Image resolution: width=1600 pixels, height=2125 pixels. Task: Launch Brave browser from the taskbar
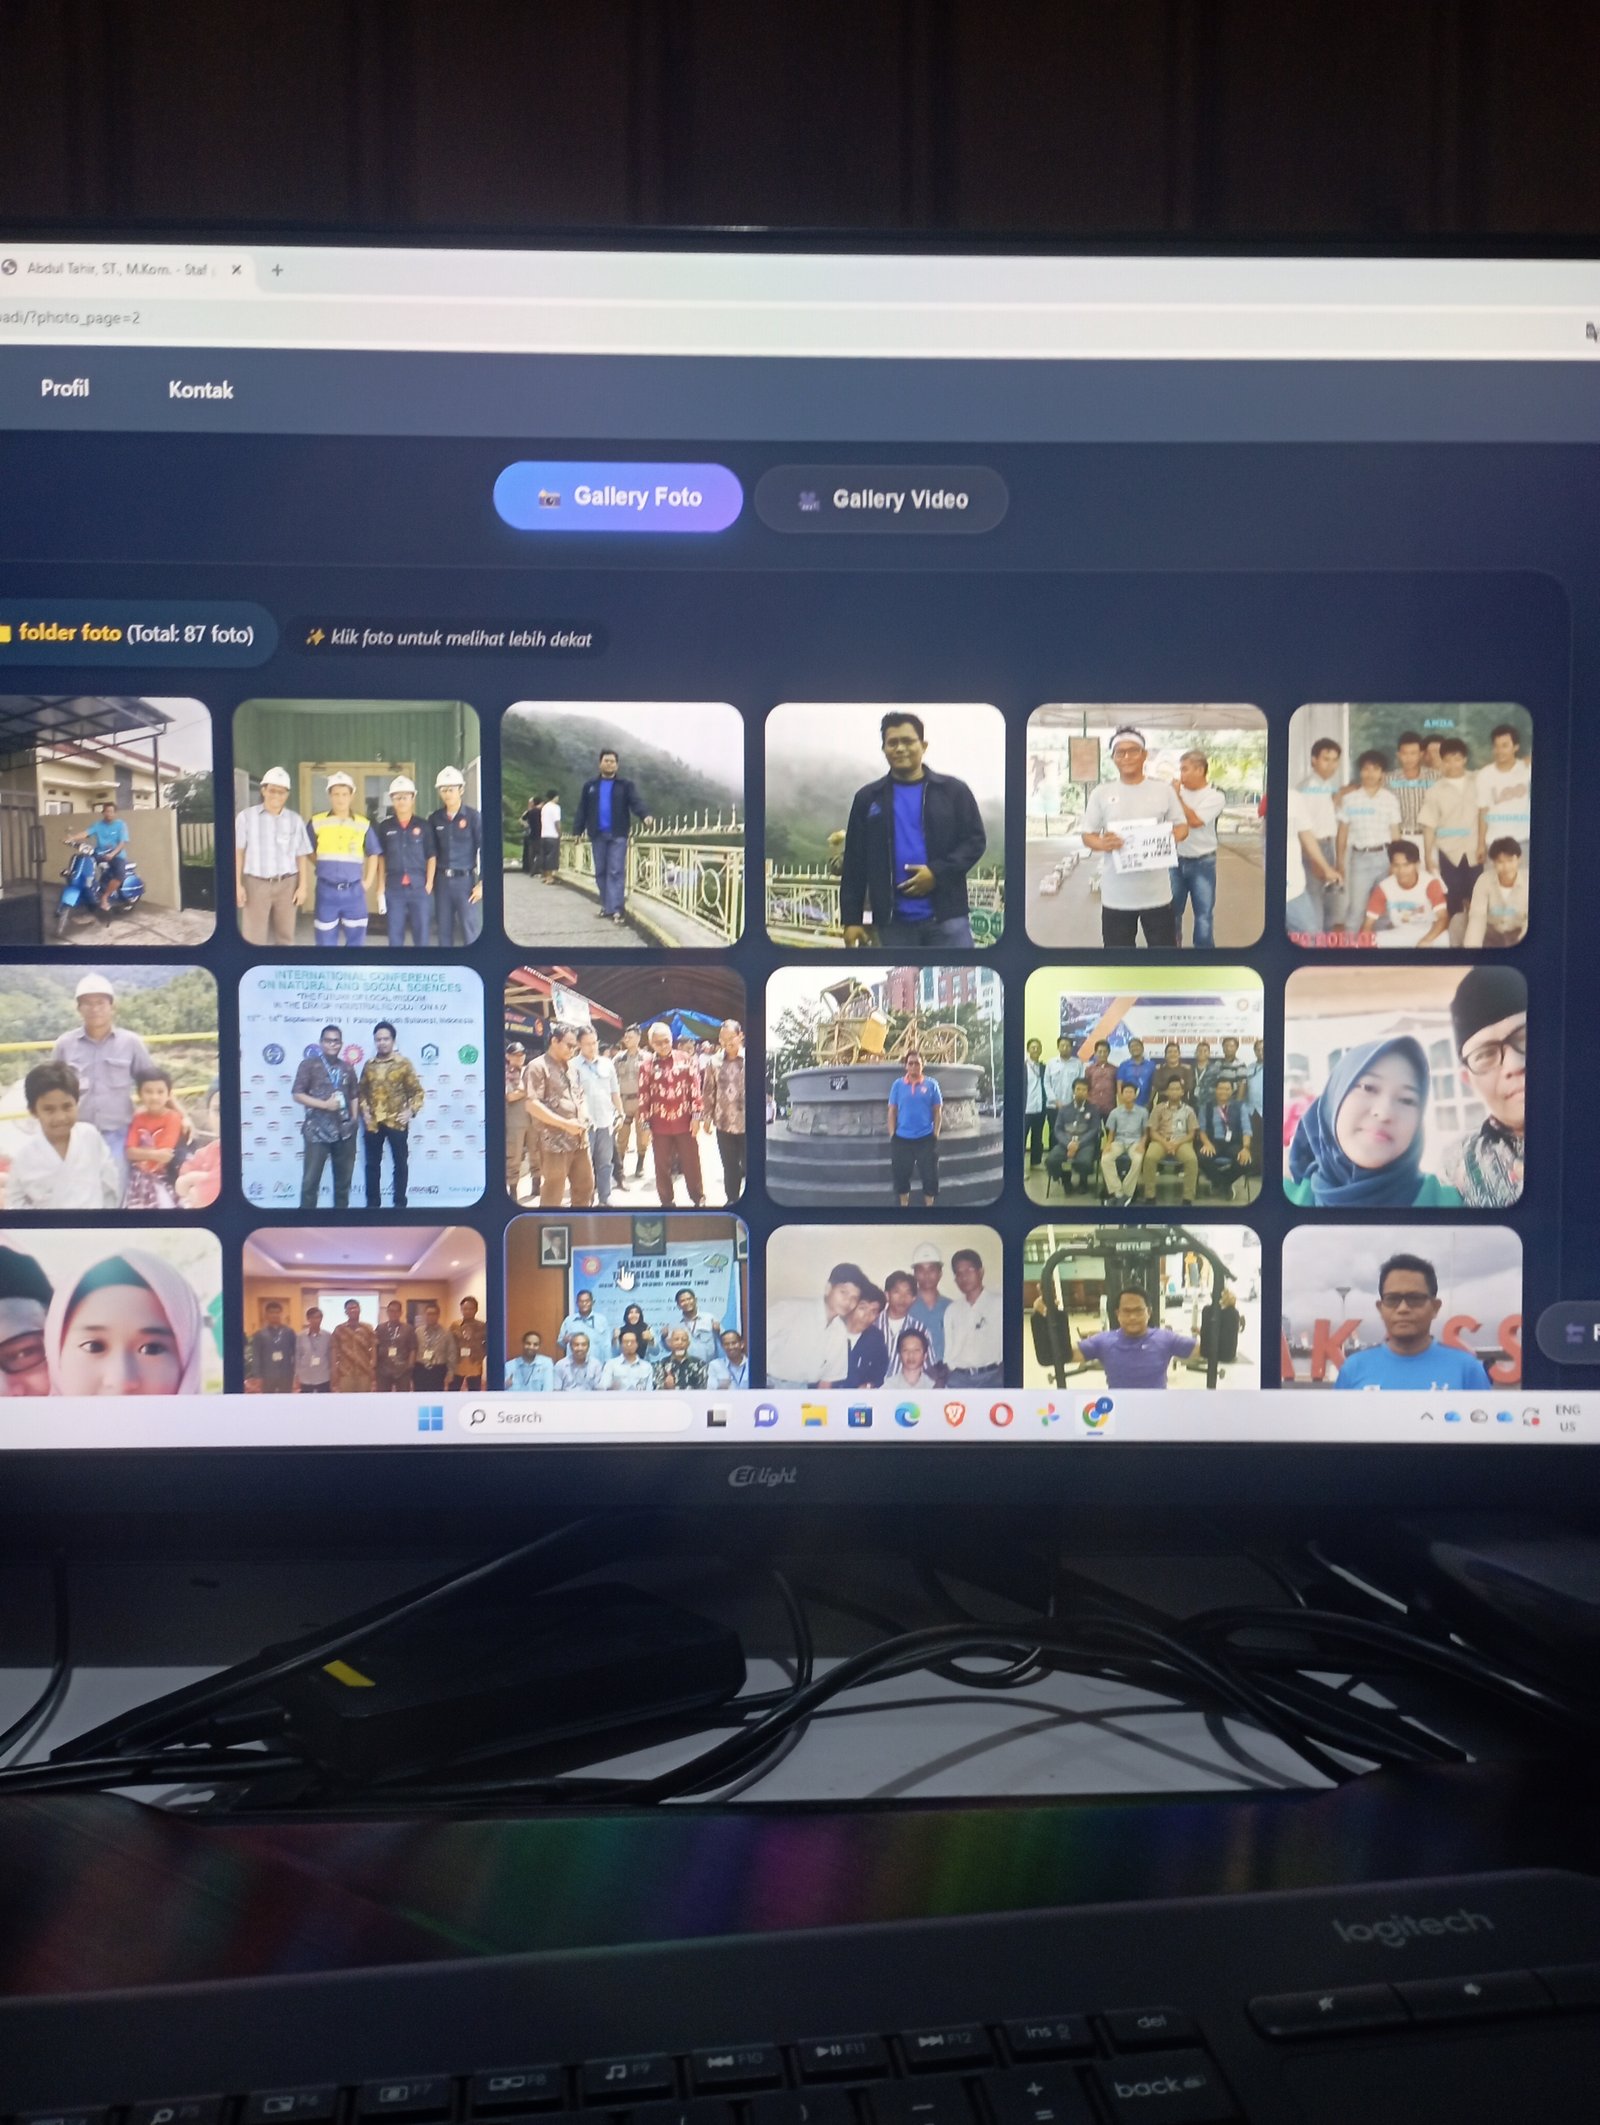coord(954,1415)
